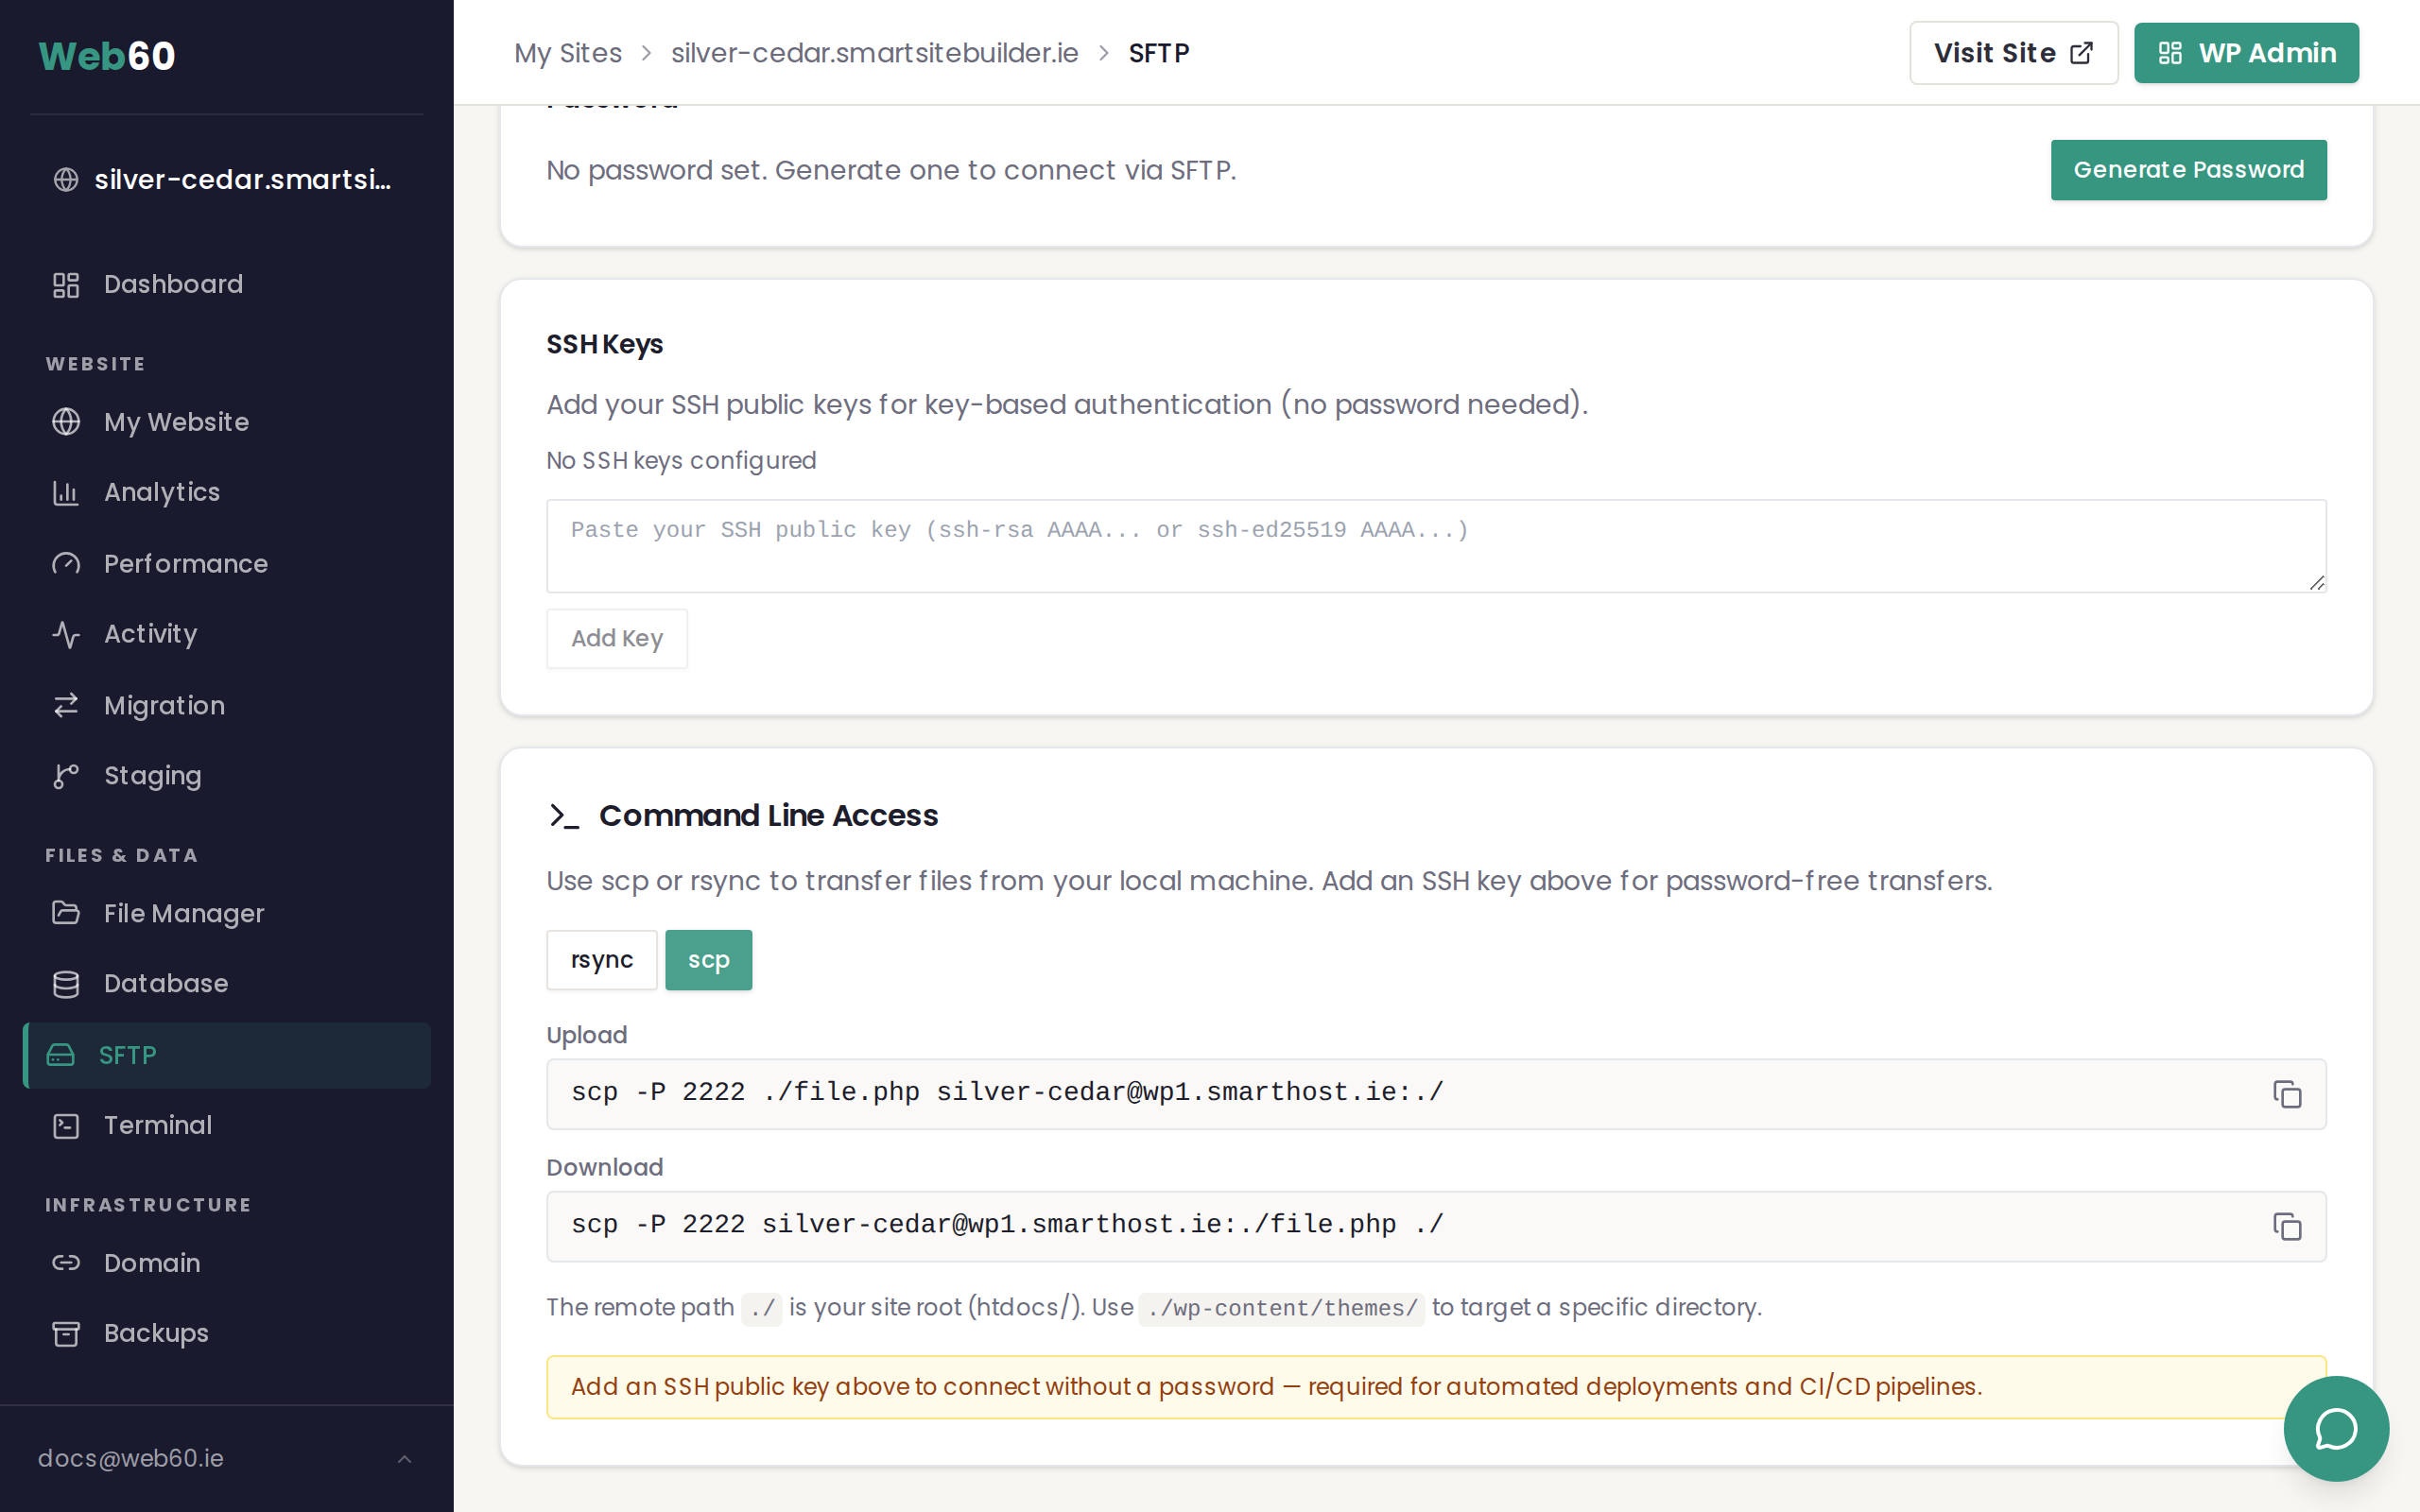The width and height of the screenshot is (2420, 1512).
Task: Click My Sites breadcrumb link
Action: 567,53
